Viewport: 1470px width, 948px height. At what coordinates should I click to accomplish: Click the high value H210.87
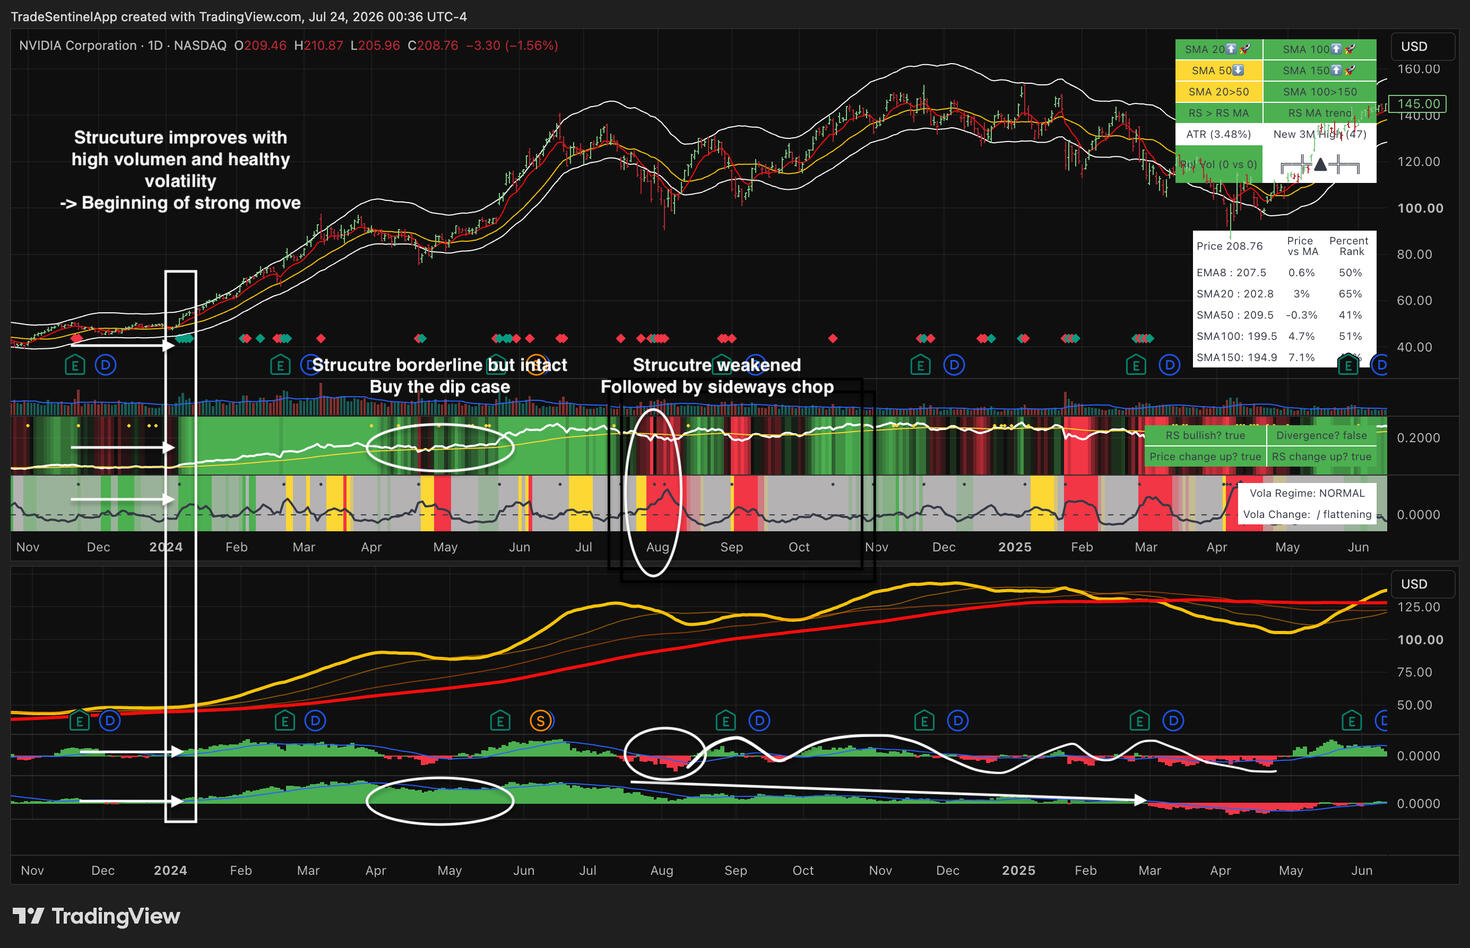coord(318,45)
